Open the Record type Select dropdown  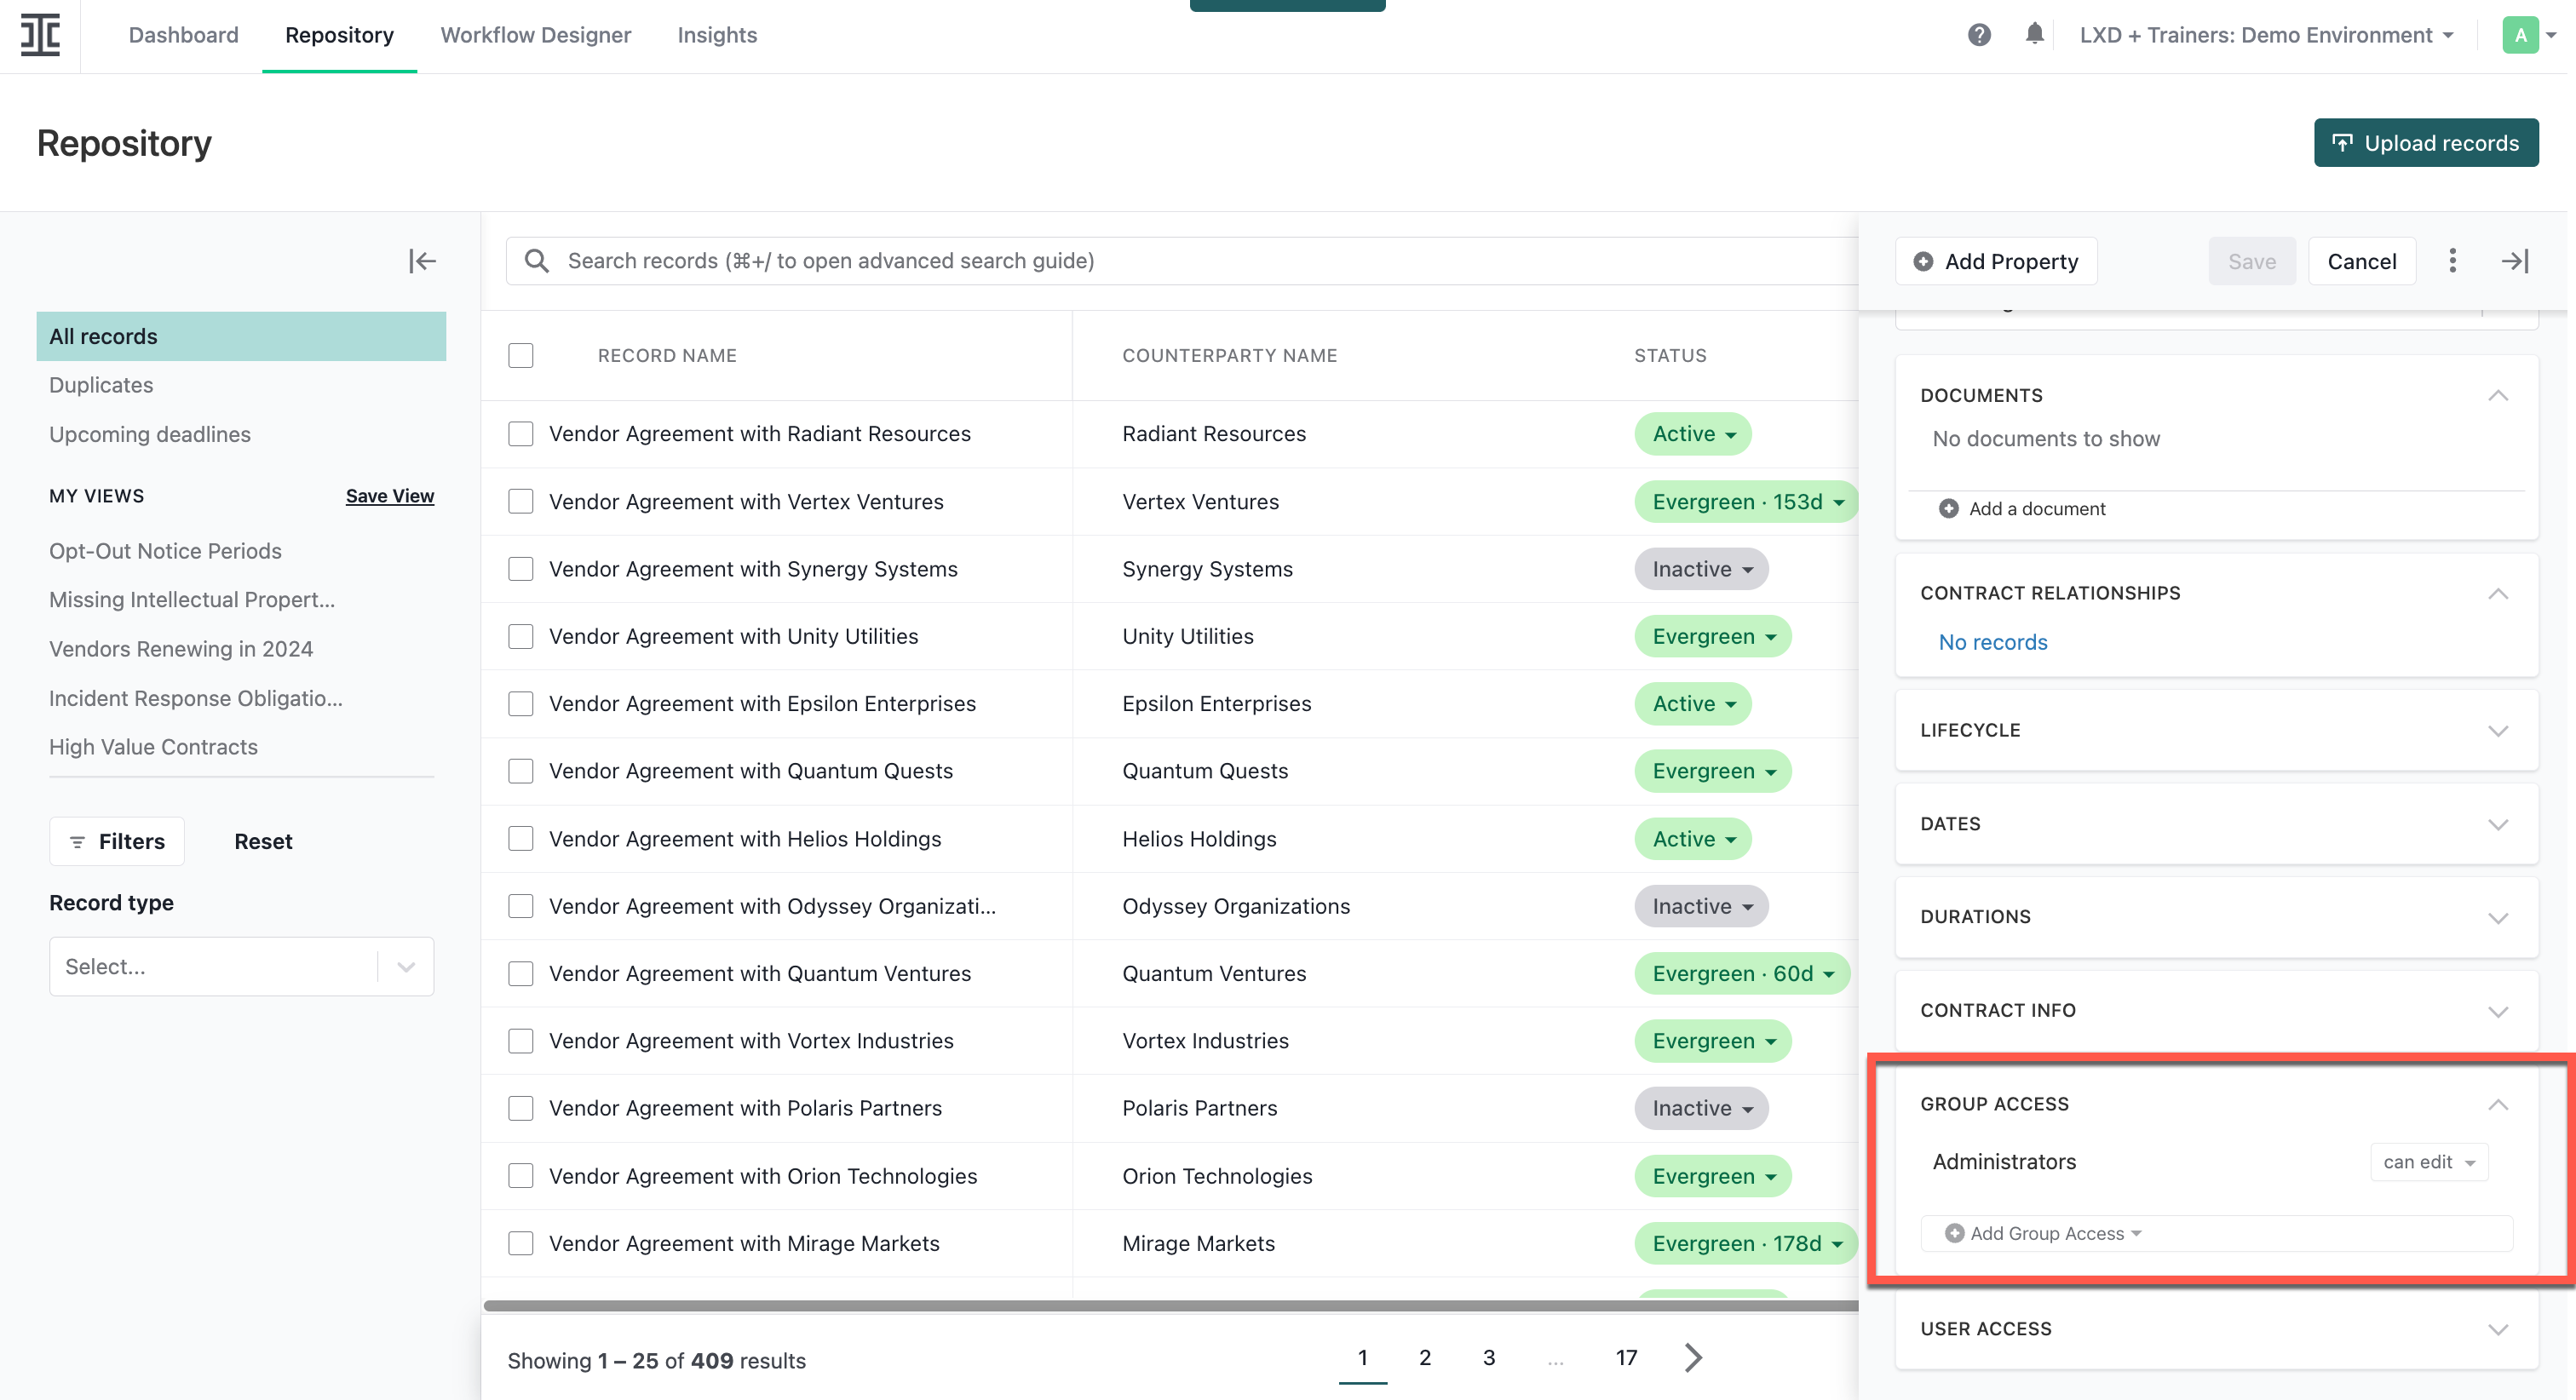tap(240, 966)
